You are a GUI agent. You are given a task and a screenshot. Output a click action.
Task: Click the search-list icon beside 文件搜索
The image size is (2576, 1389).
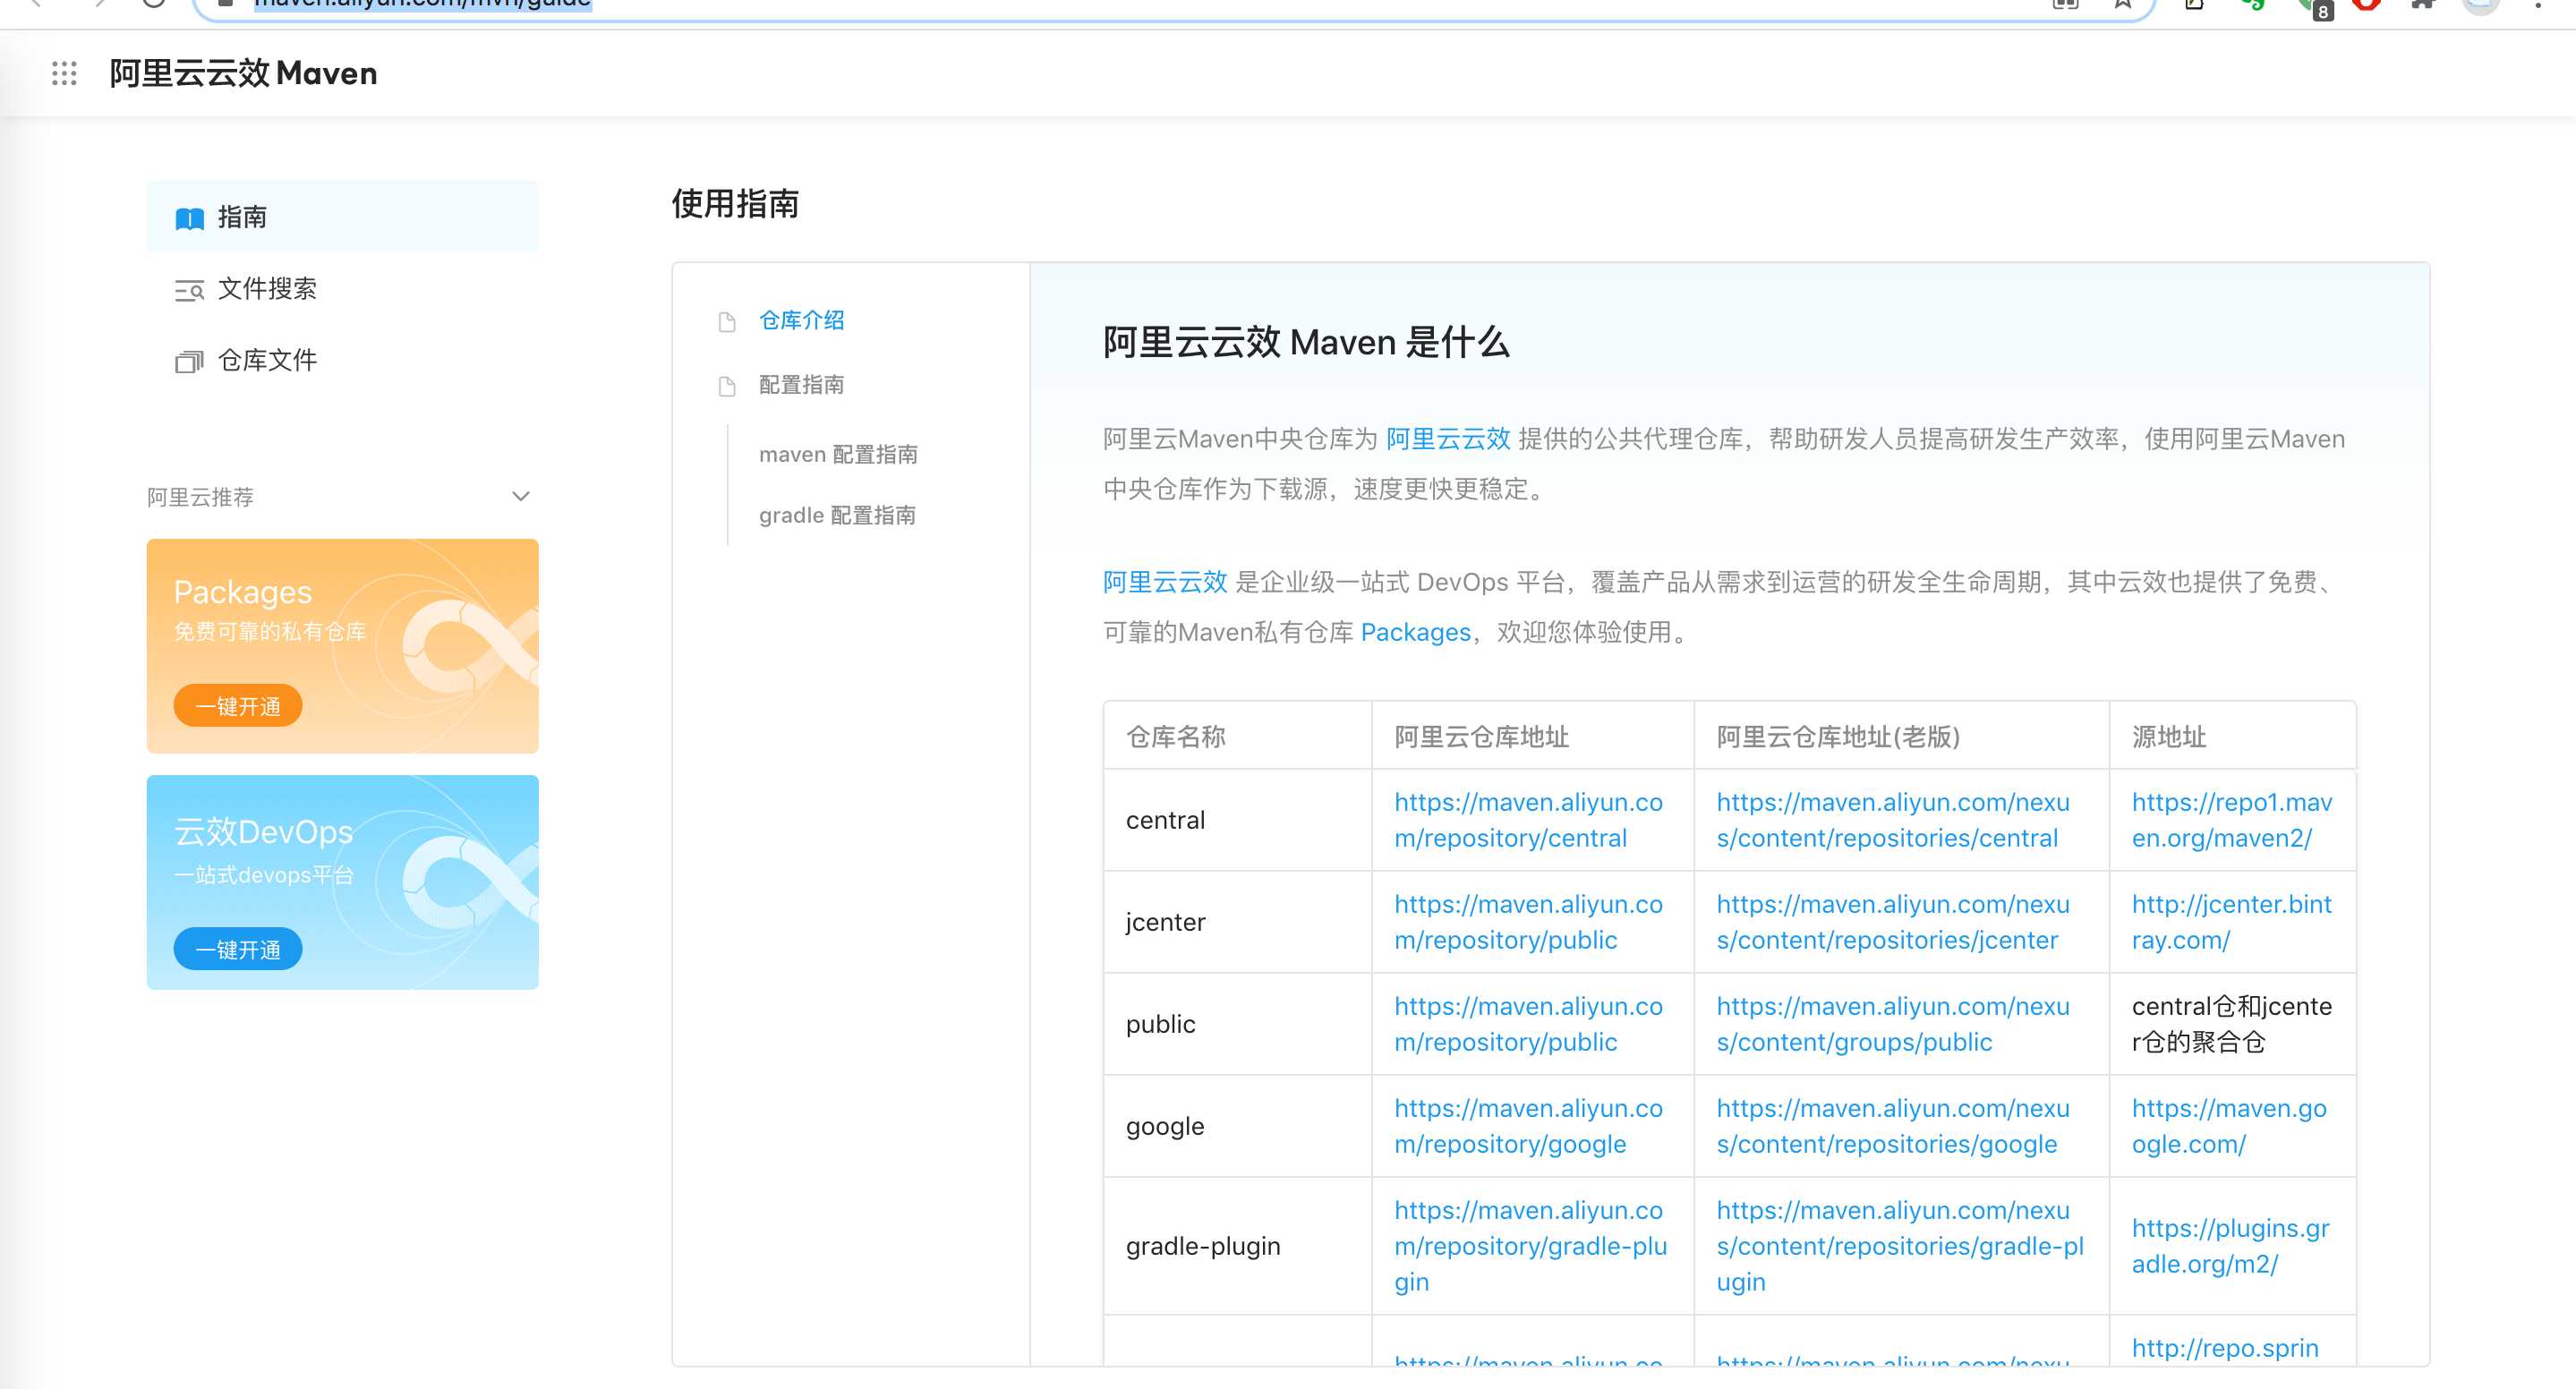pyautogui.click(x=189, y=290)
